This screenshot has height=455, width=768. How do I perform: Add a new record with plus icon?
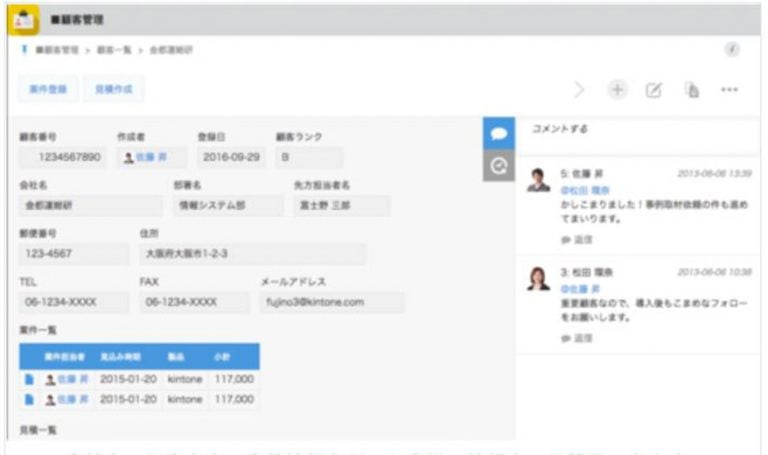pyautogui.click(x=617, y=90)
